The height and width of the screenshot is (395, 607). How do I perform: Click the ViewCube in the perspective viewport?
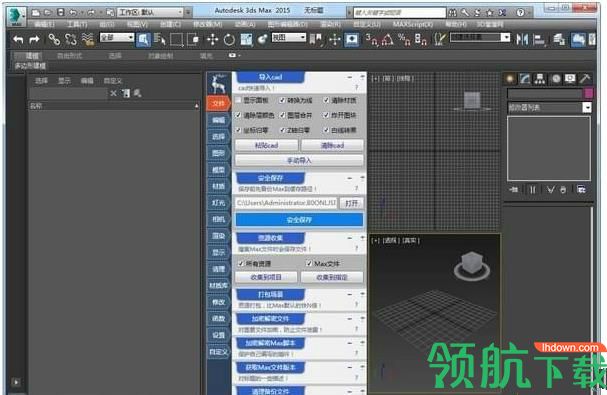[472, 265]
